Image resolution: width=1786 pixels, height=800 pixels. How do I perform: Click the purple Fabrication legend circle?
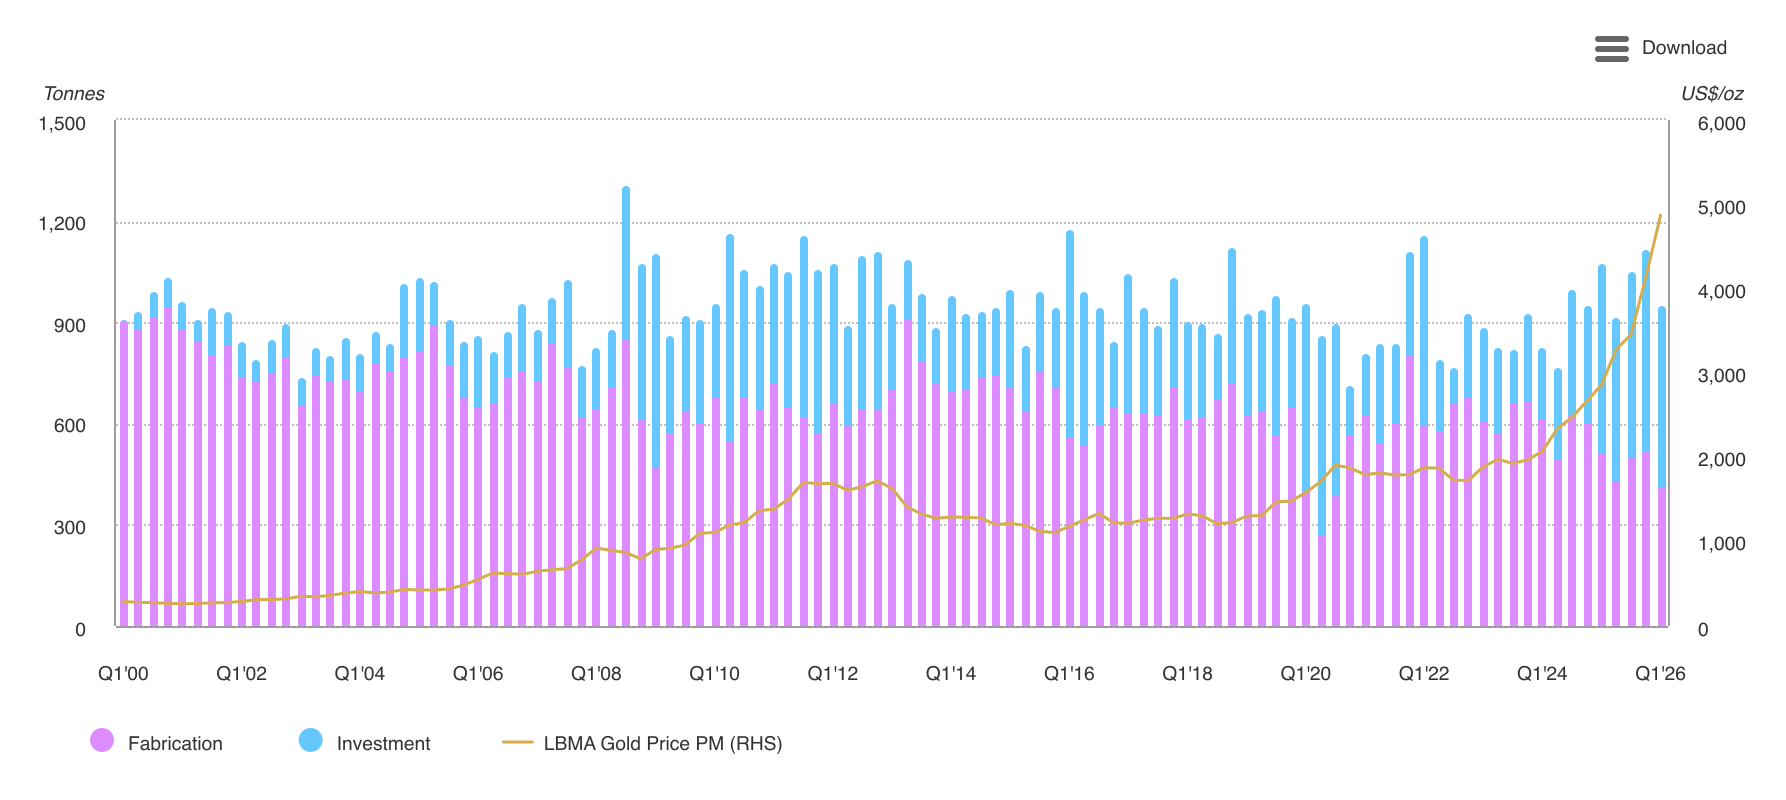click(102, 740)
